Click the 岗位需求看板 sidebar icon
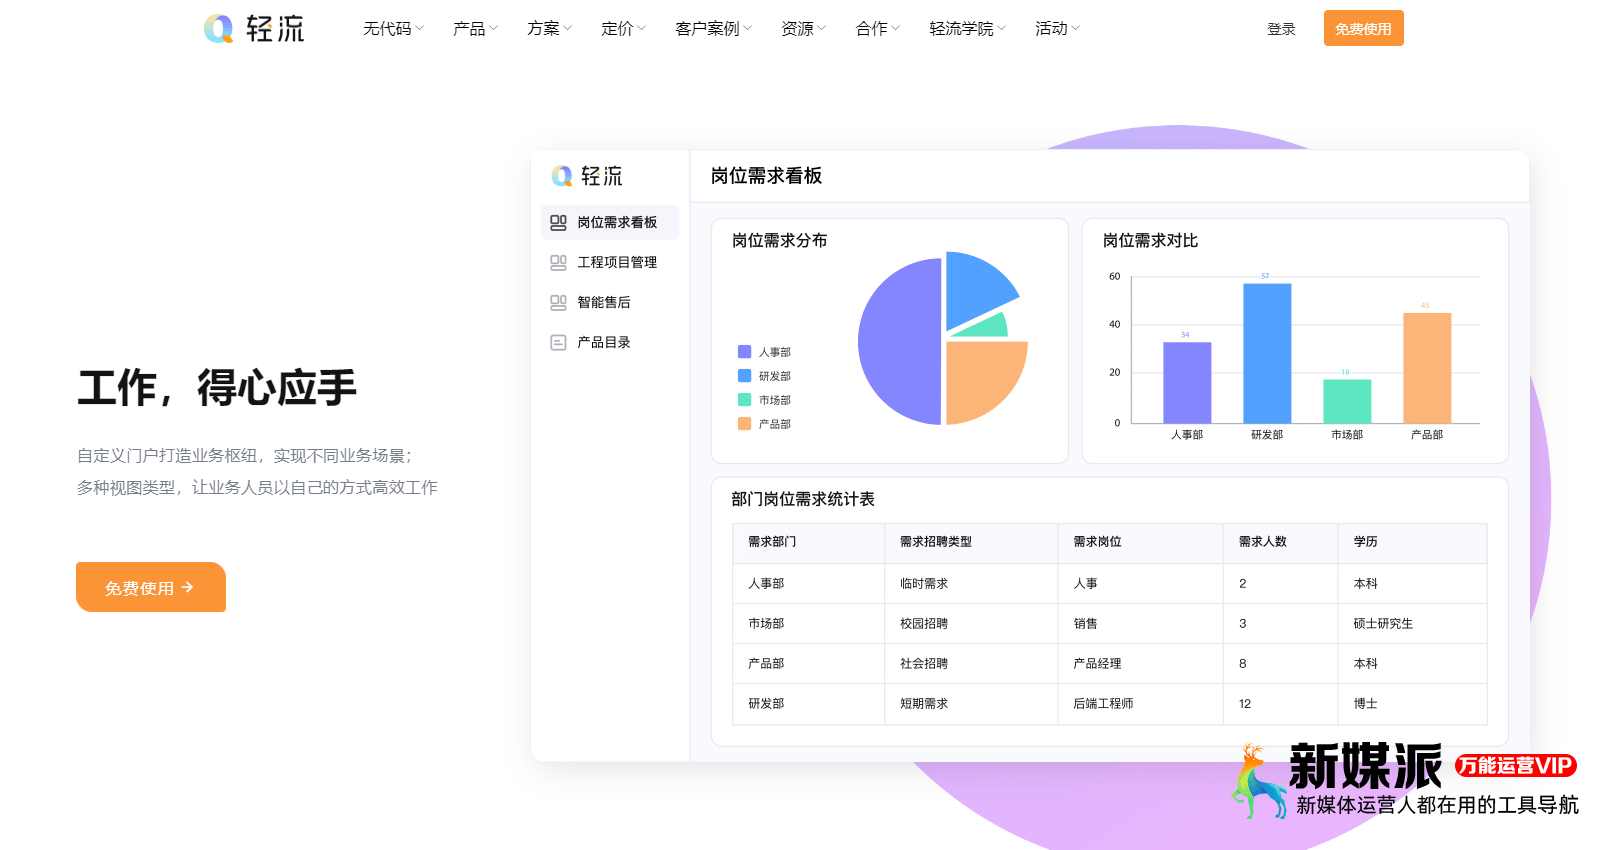 (558, 222)
